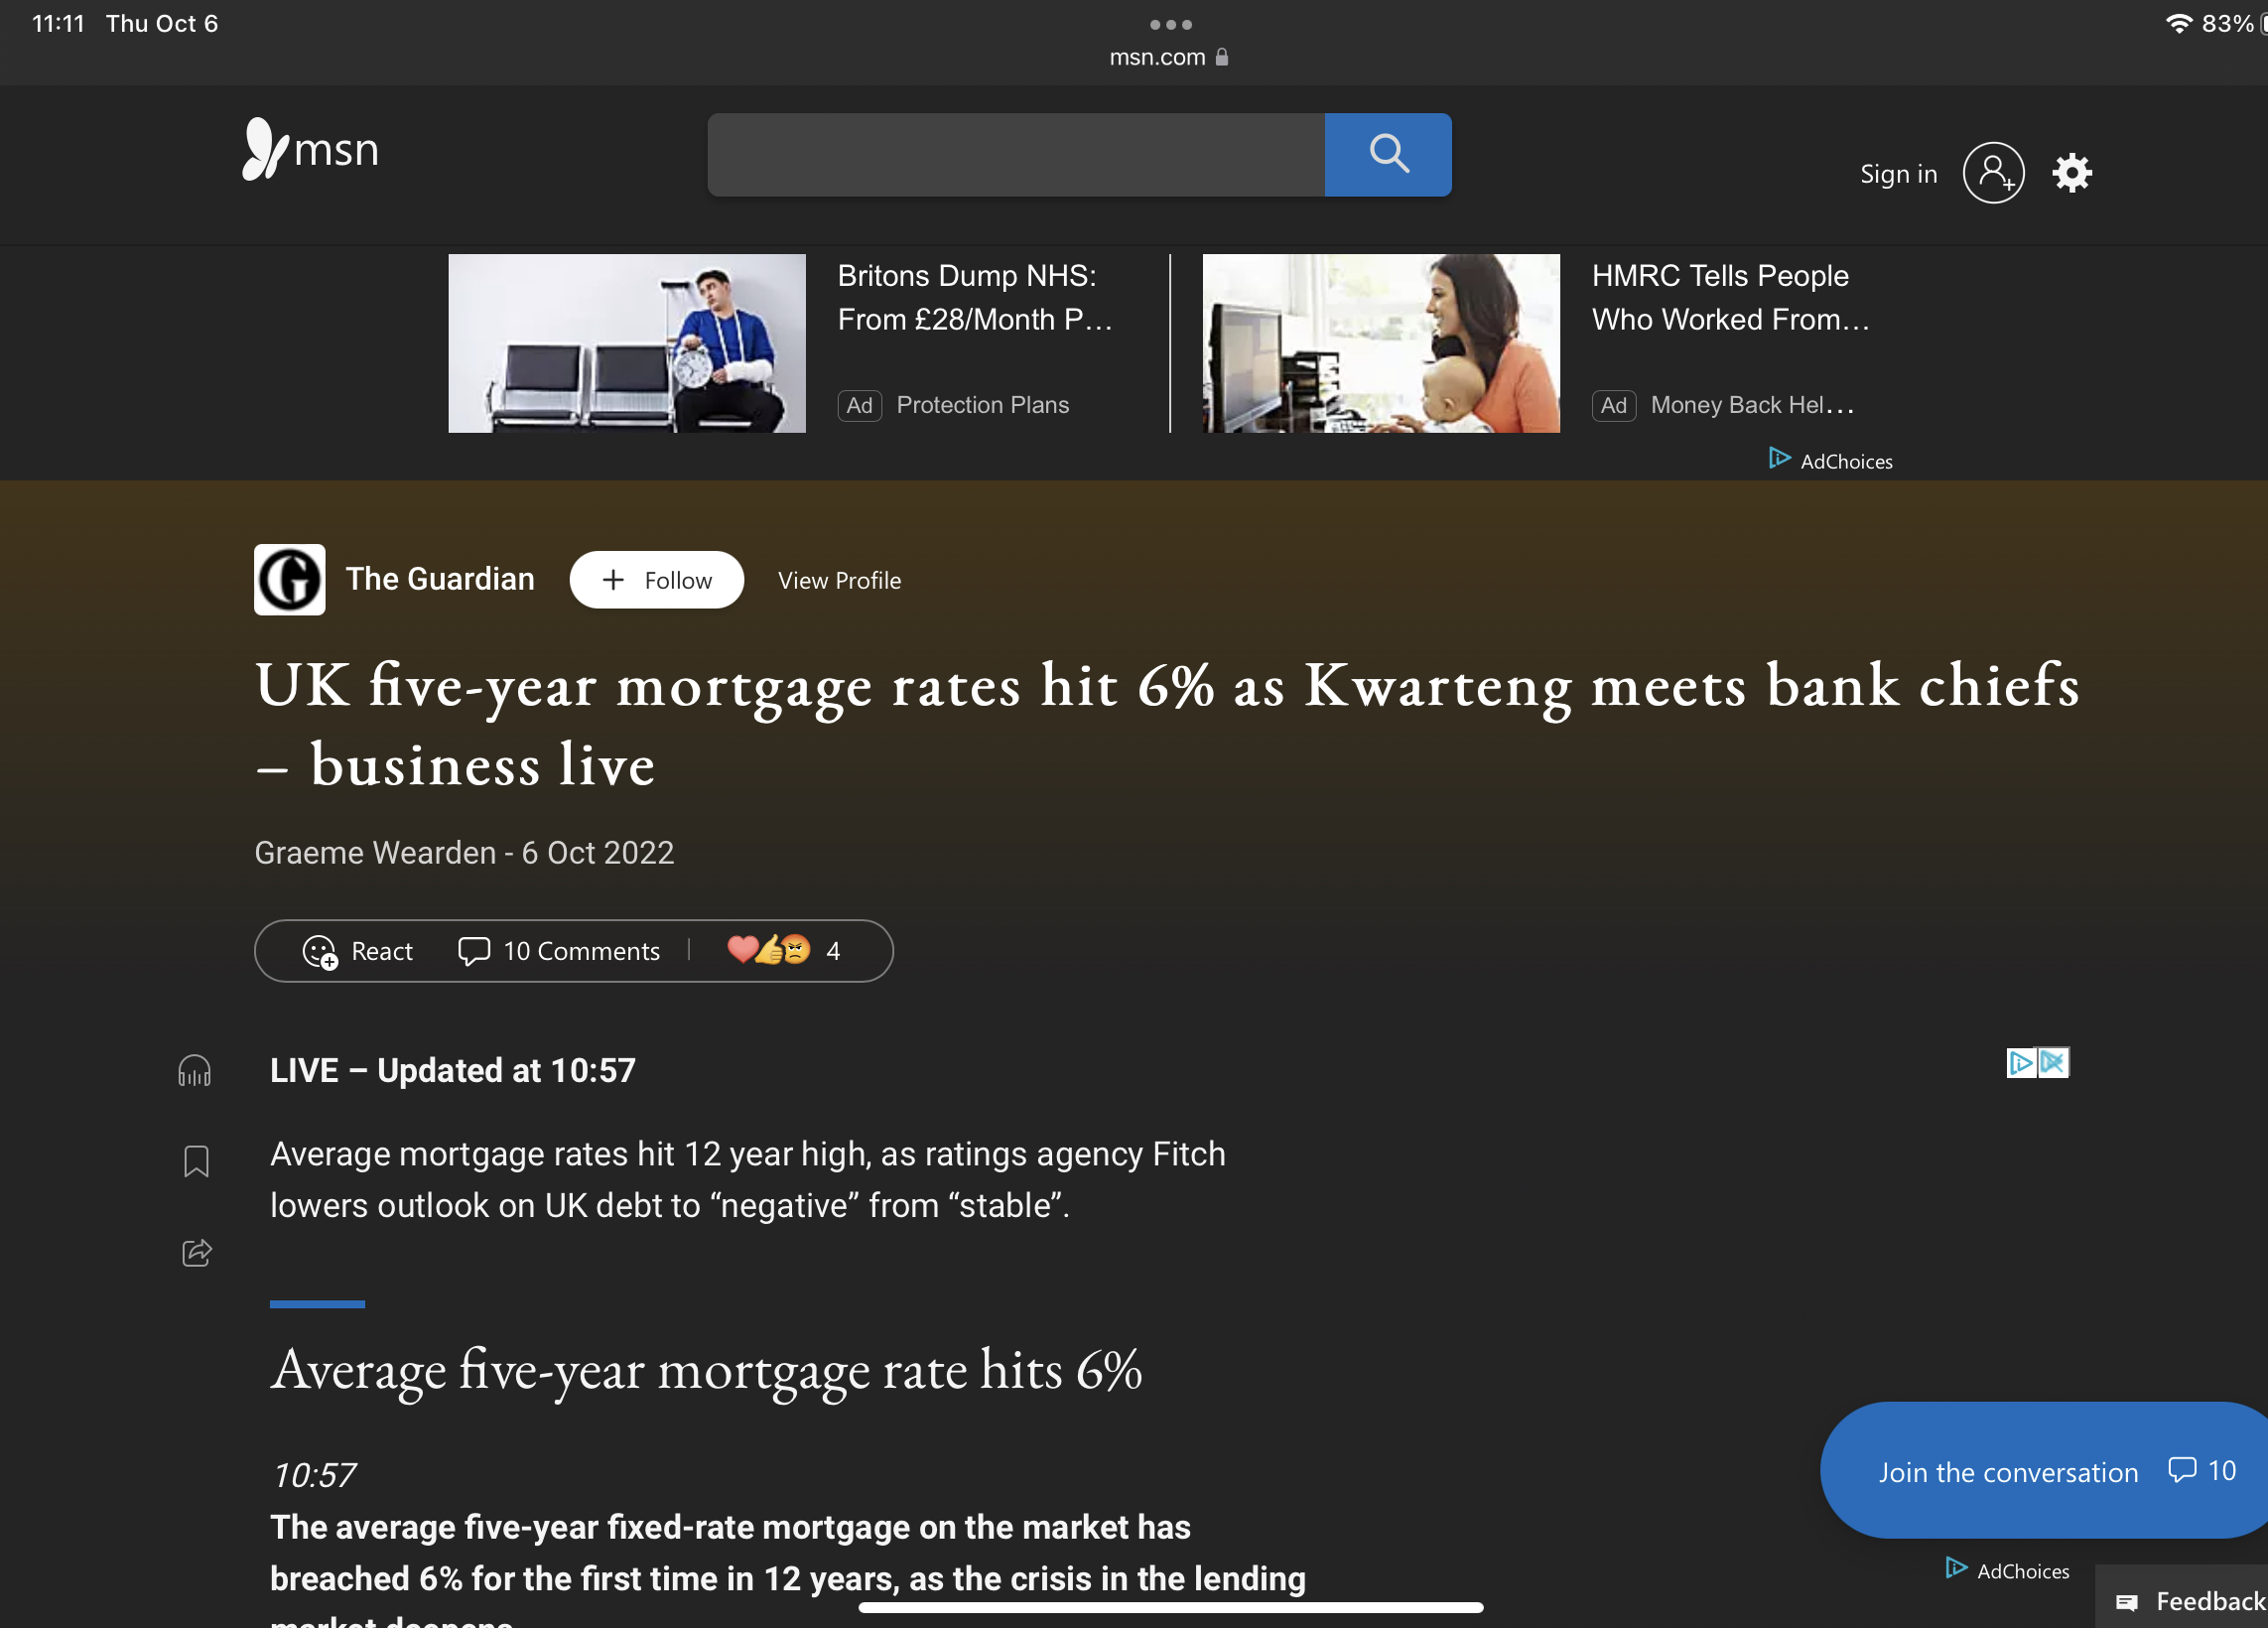
Task: Click the Money Back Hel… advertiser label
Action: point(1752,405)
